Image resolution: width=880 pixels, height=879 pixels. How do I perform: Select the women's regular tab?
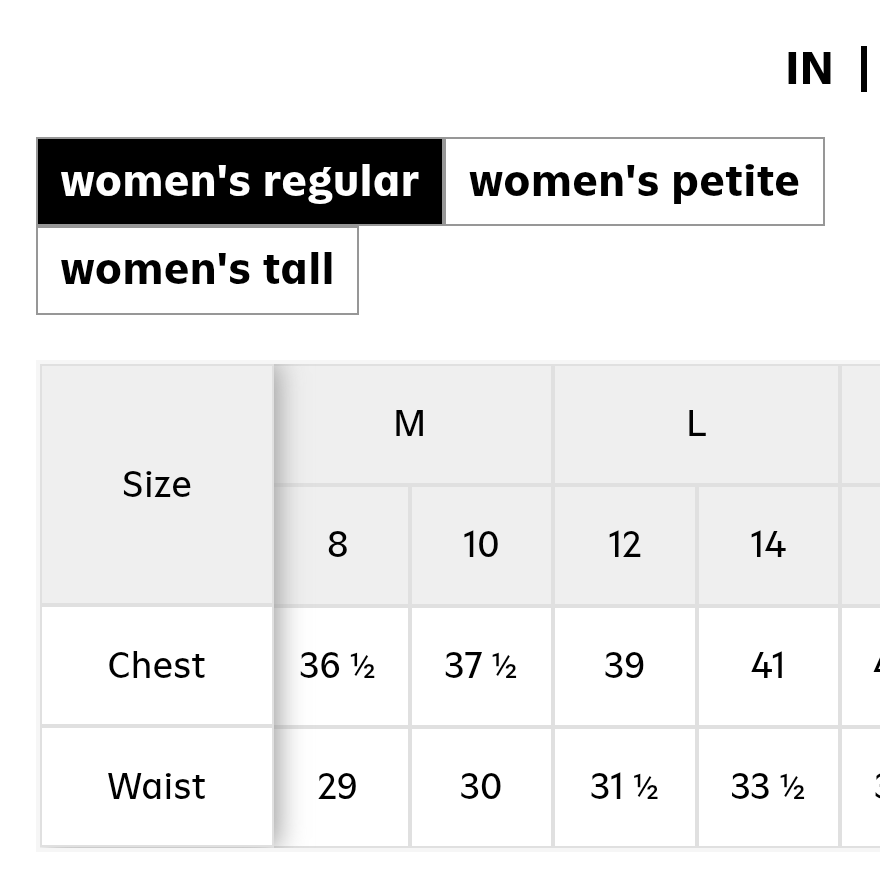pyautogui.click(x=240, y=182)
